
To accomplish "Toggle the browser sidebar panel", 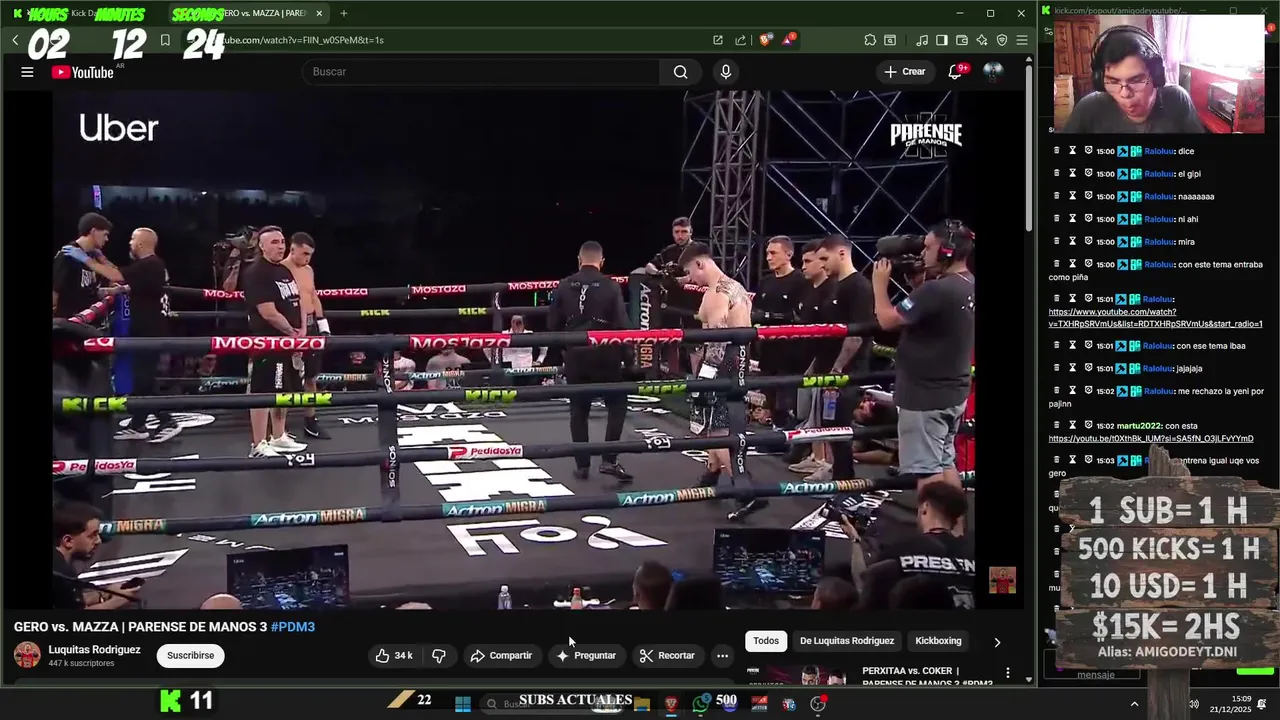I will click(x=942, y=40).
